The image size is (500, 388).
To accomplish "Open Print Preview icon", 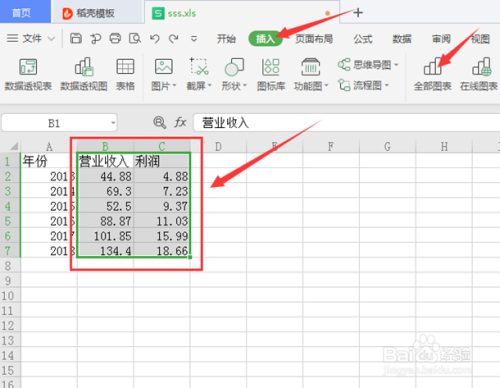I will pyautogui.click(x=135, y=39).
